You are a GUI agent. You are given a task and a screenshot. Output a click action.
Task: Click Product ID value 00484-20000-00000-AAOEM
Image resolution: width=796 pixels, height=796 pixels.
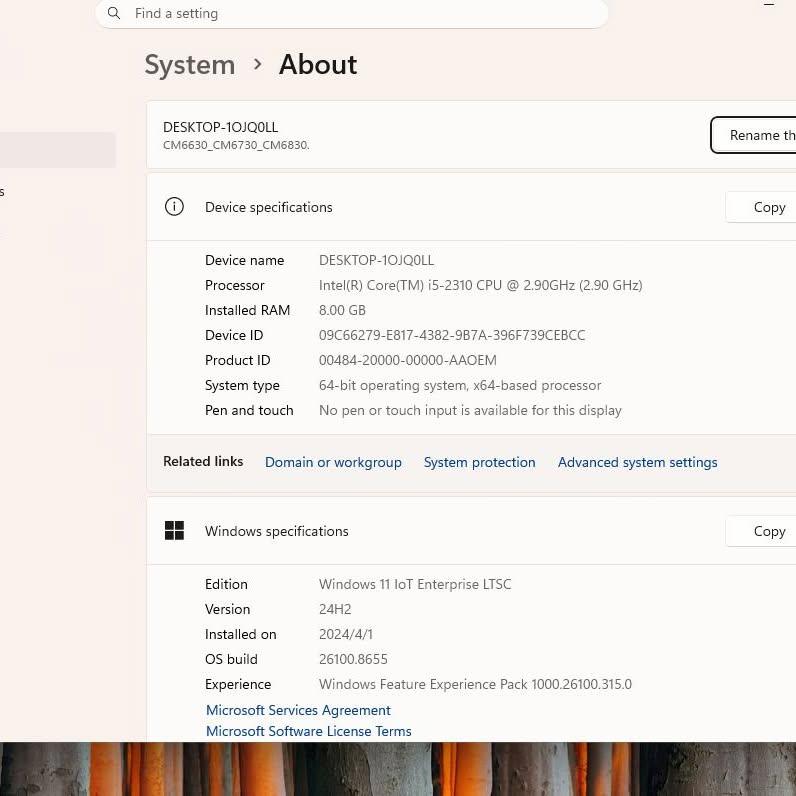408,360
